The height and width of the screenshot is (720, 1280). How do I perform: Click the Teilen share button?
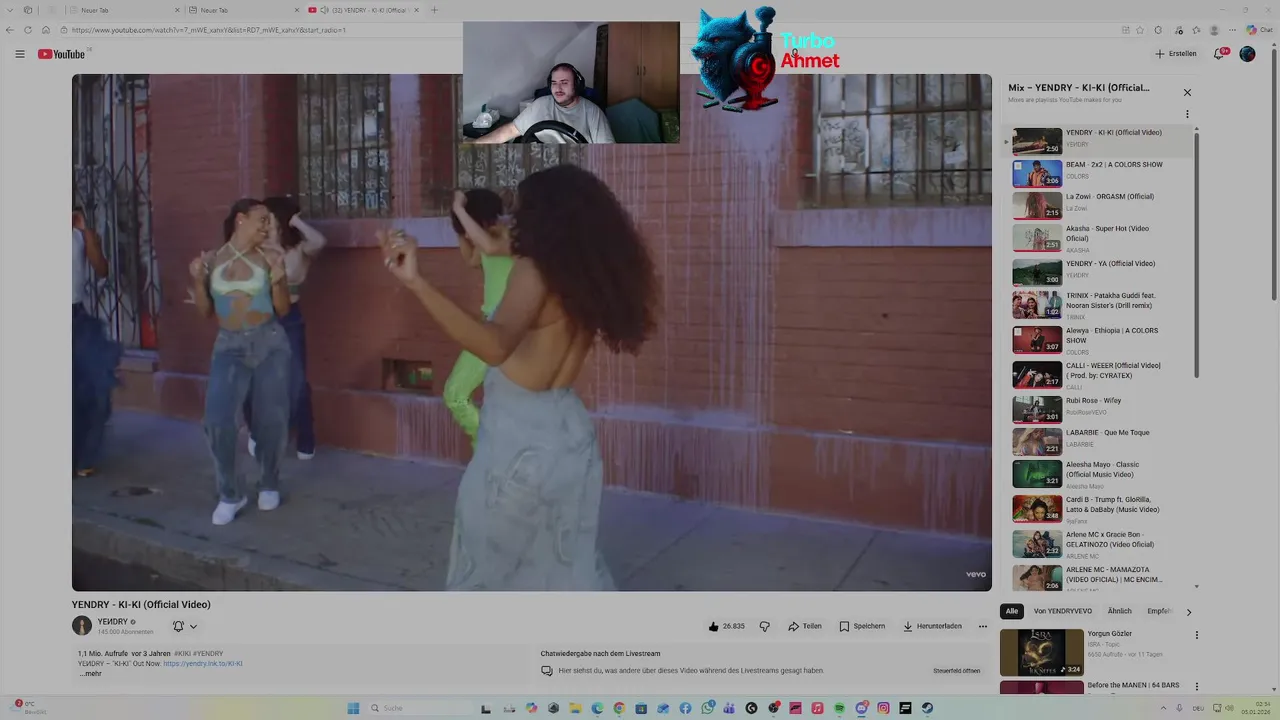805,626
